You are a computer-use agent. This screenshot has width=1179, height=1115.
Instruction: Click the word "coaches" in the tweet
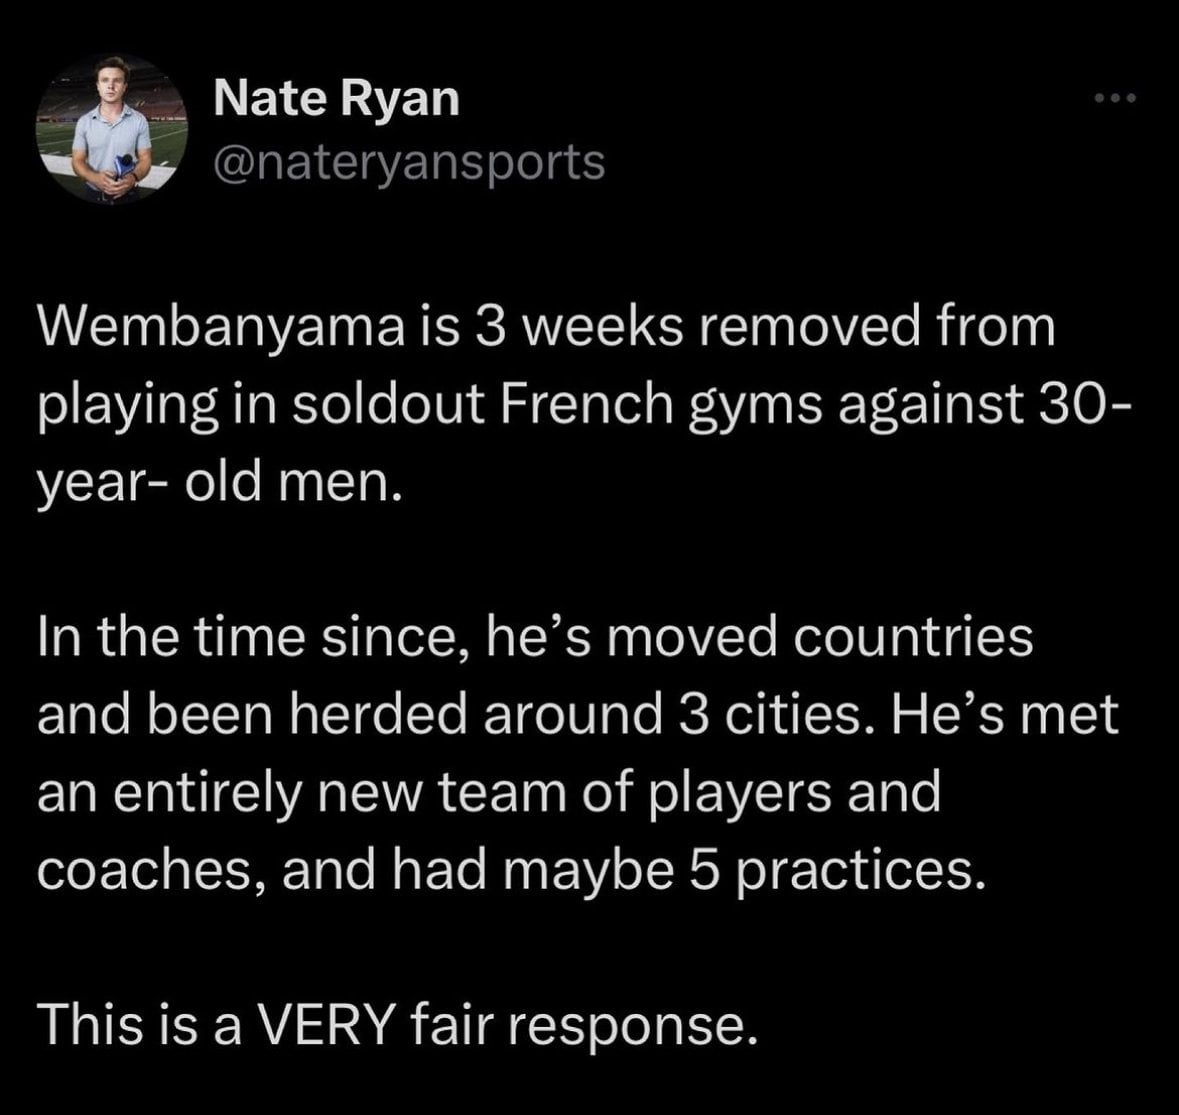150,870
